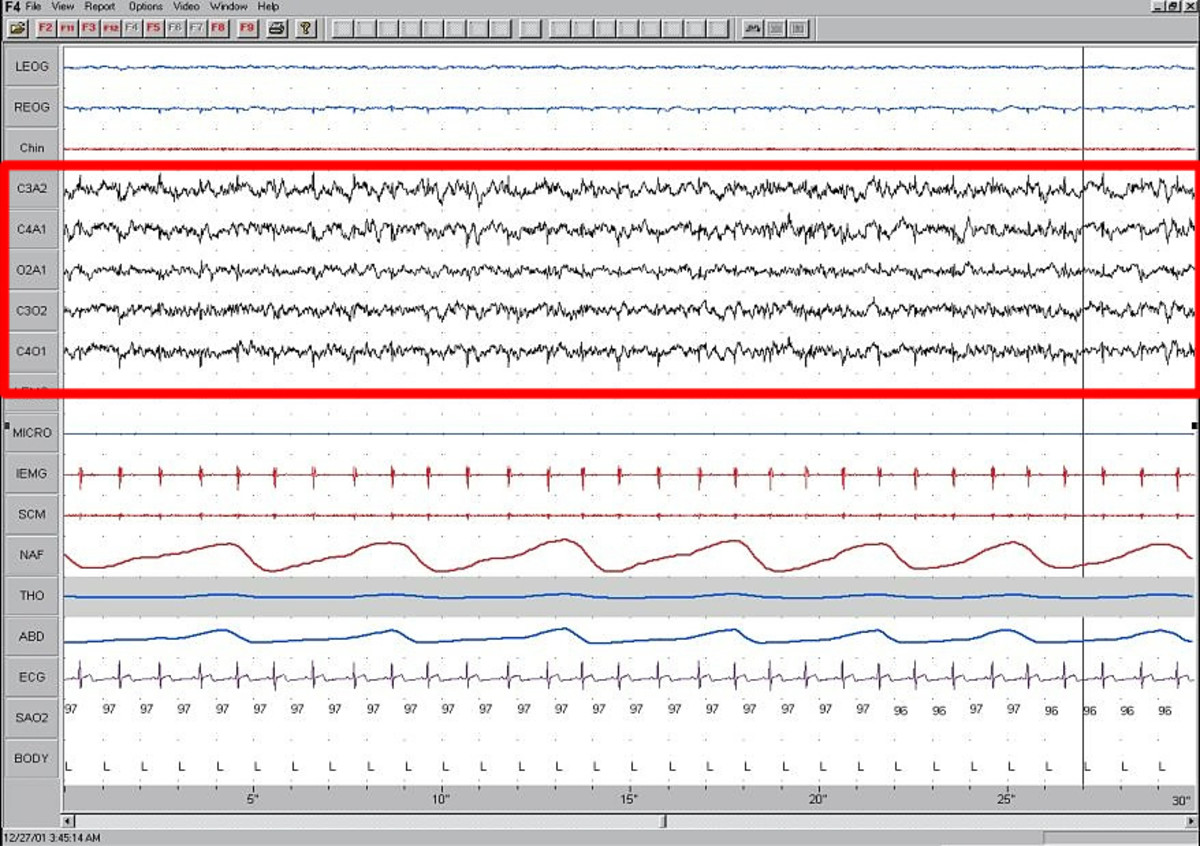
Task: Open the Video menu
Action: tap(185, 6)
